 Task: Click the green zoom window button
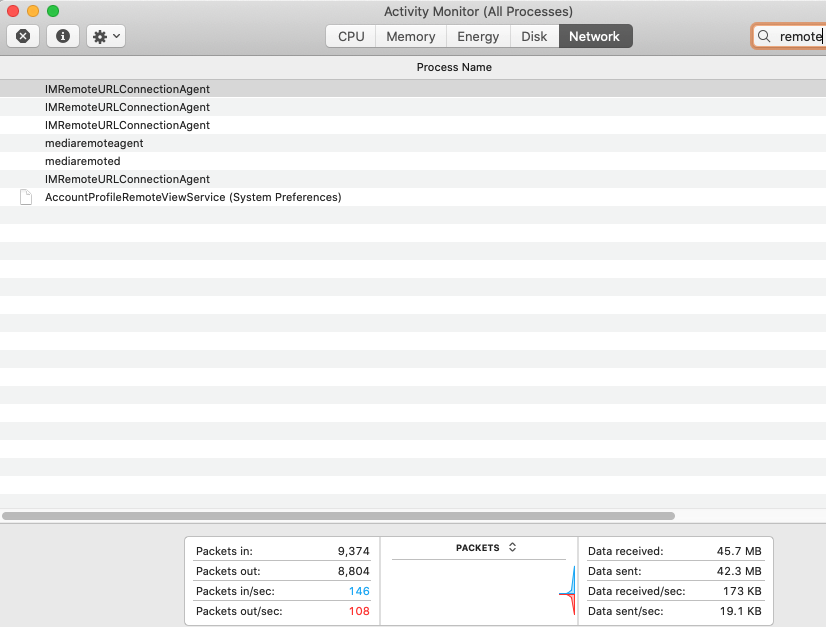coord(53,11)
